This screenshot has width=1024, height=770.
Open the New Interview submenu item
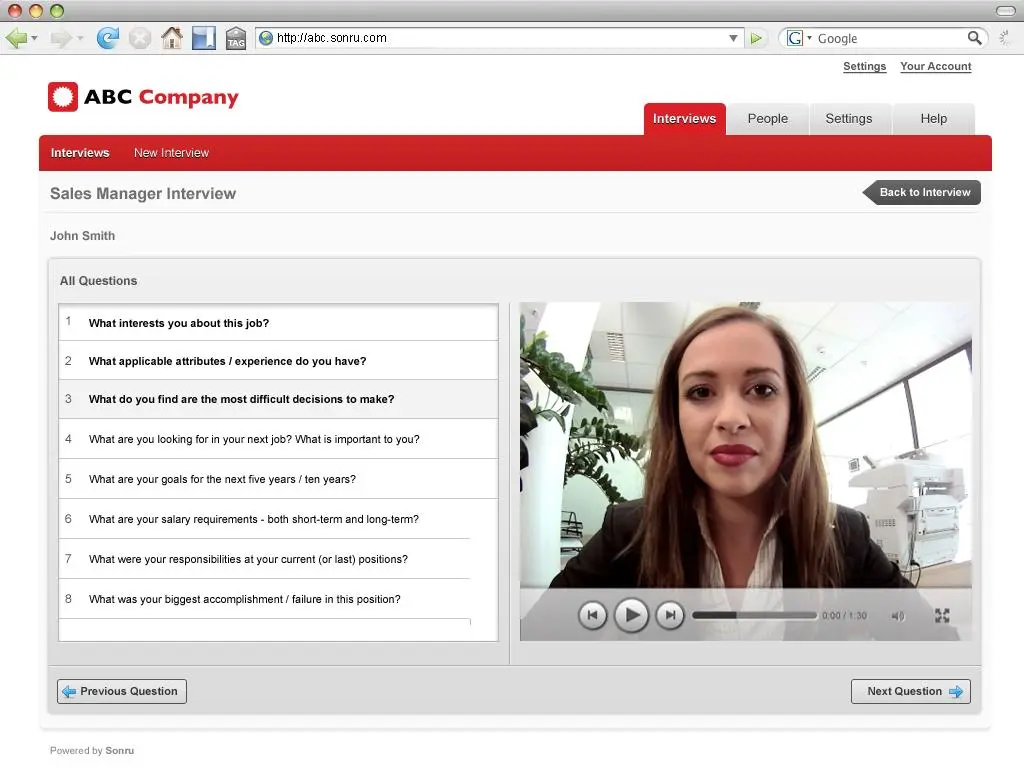[171, 153]
